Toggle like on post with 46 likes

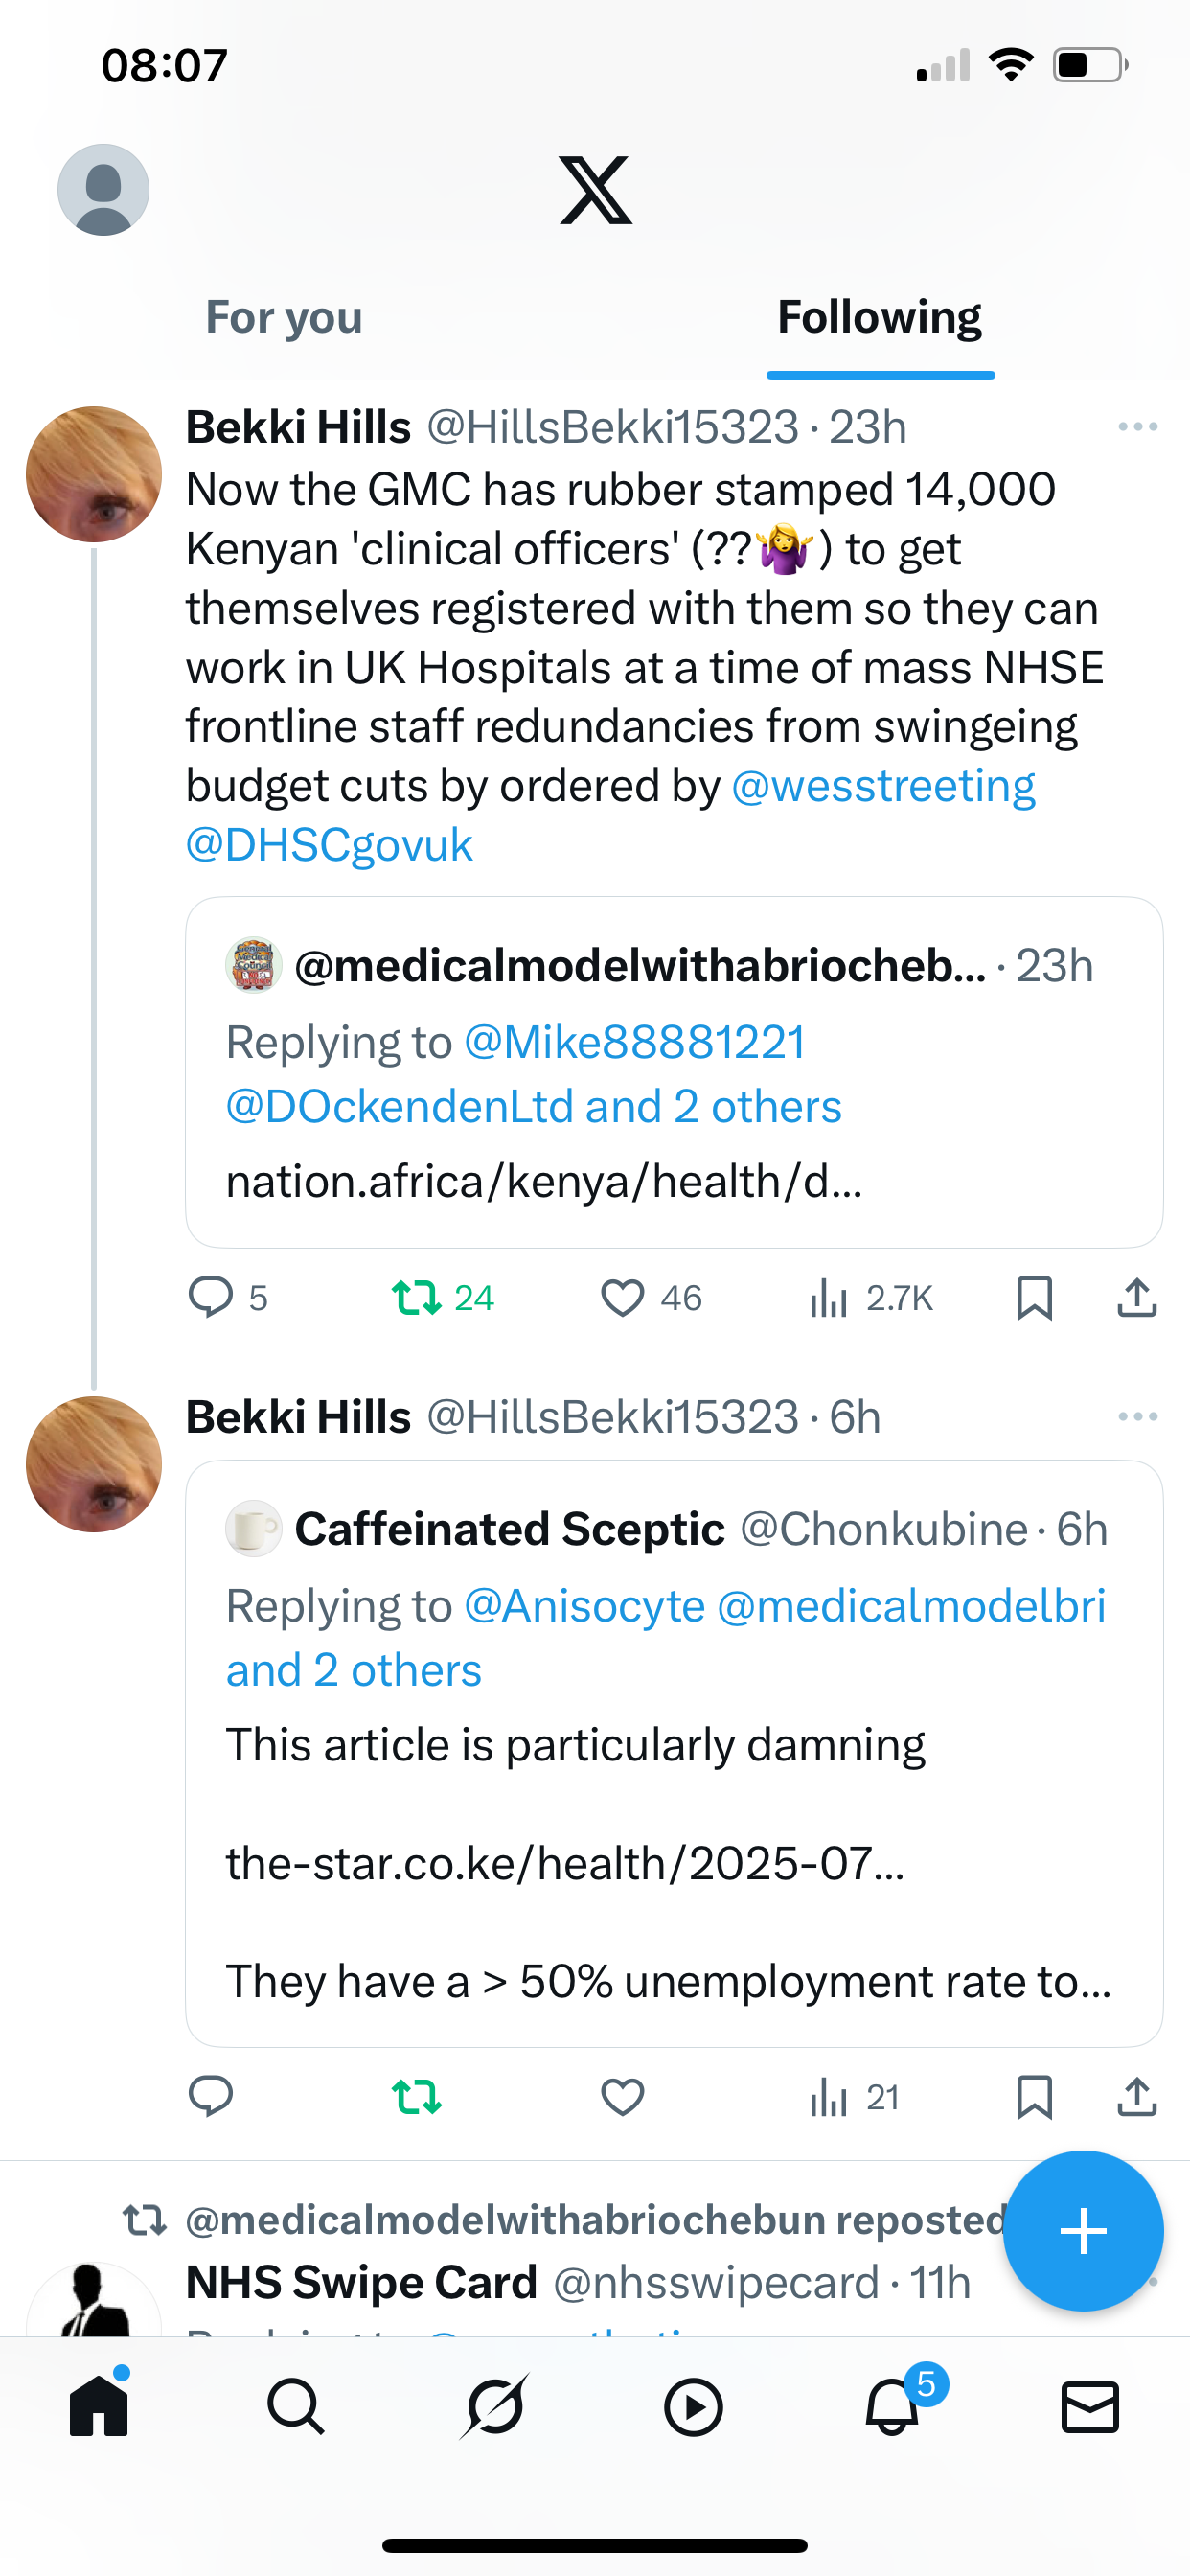622,1298
